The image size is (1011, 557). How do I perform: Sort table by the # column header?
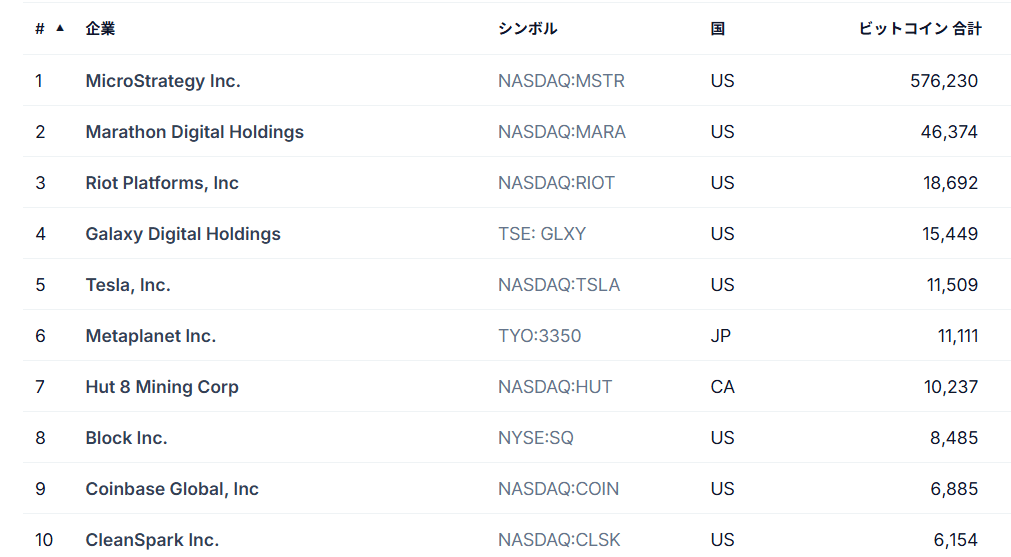[40, 29]
